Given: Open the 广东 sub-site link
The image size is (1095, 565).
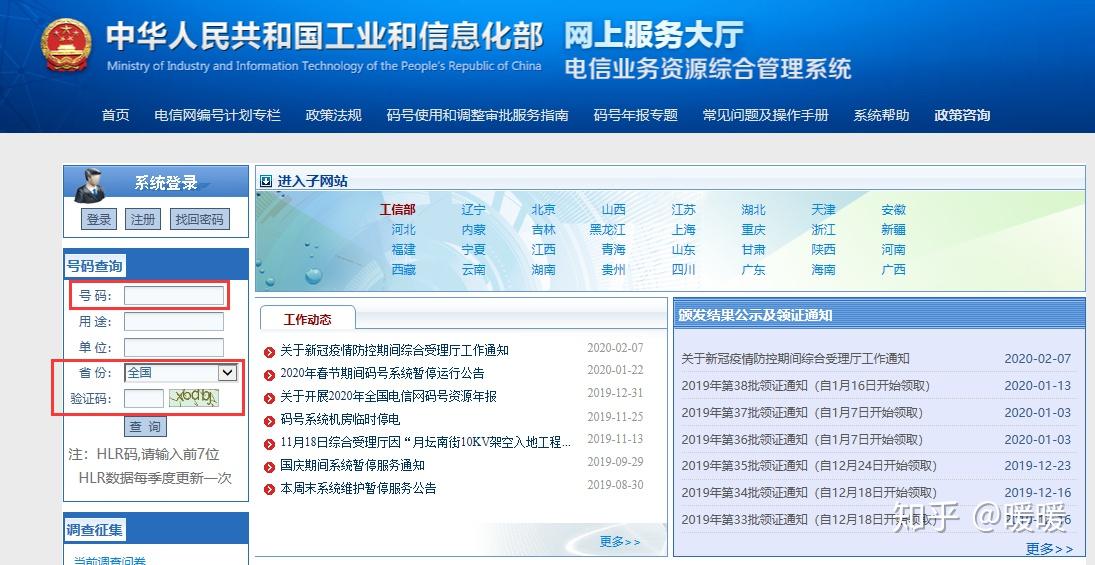Looking at the screenshot, I should point(754,270).
